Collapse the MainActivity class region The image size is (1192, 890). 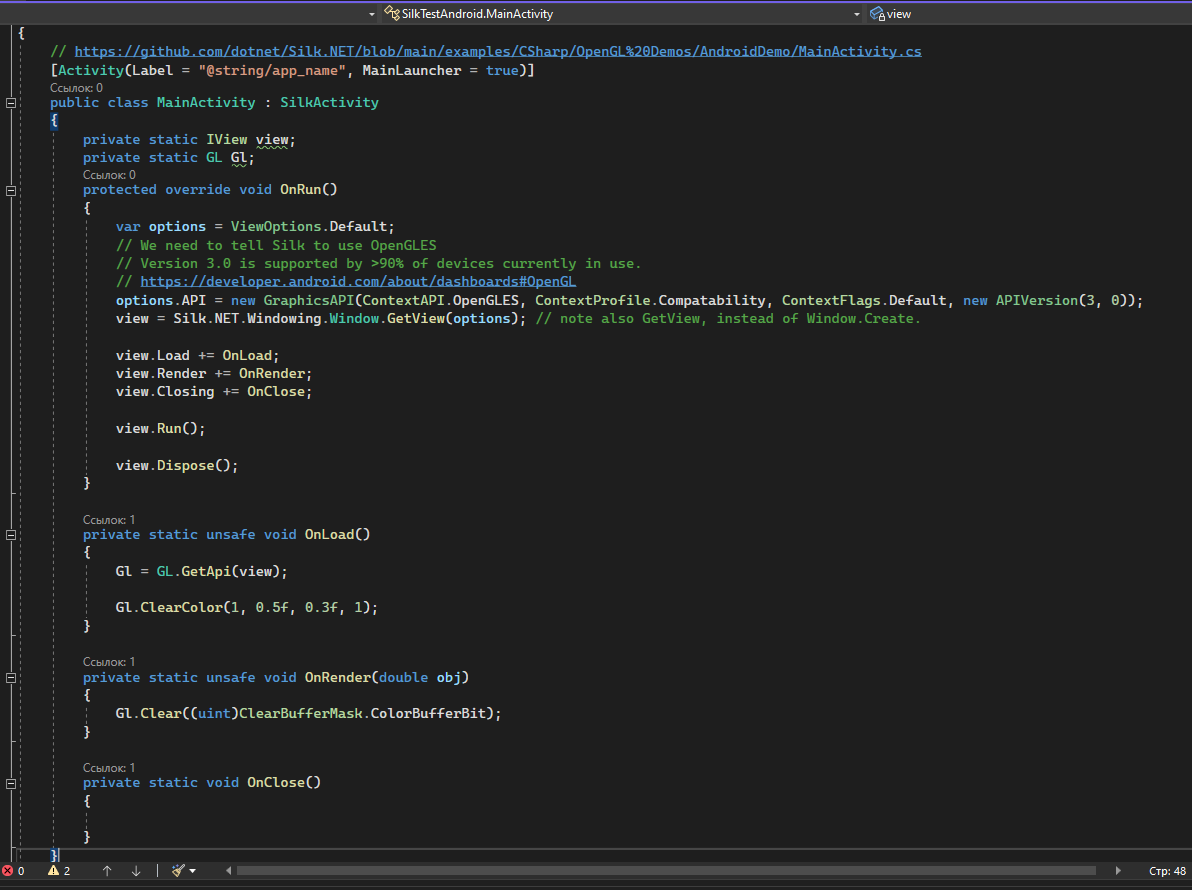10,102
